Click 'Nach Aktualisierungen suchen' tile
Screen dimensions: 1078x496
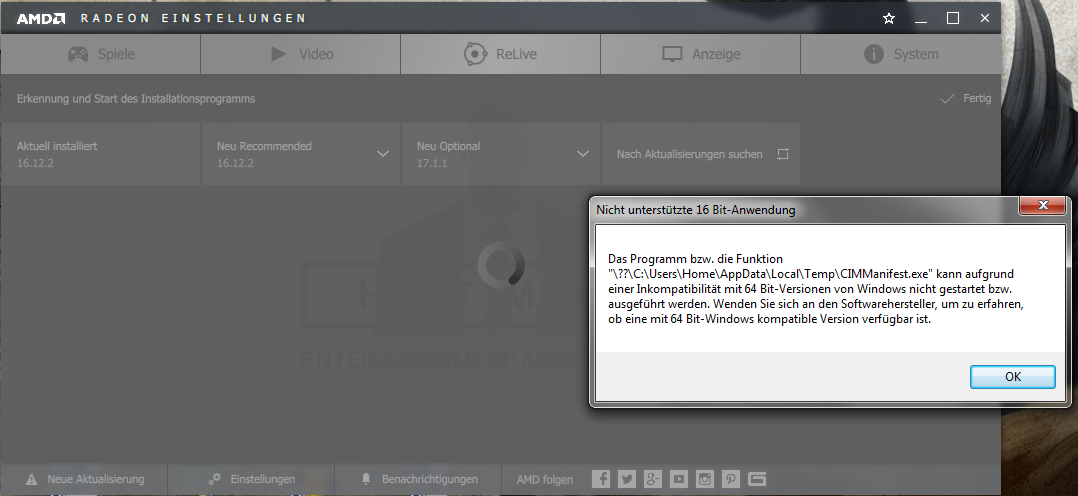pyautogui.click(x=701, y=154)
